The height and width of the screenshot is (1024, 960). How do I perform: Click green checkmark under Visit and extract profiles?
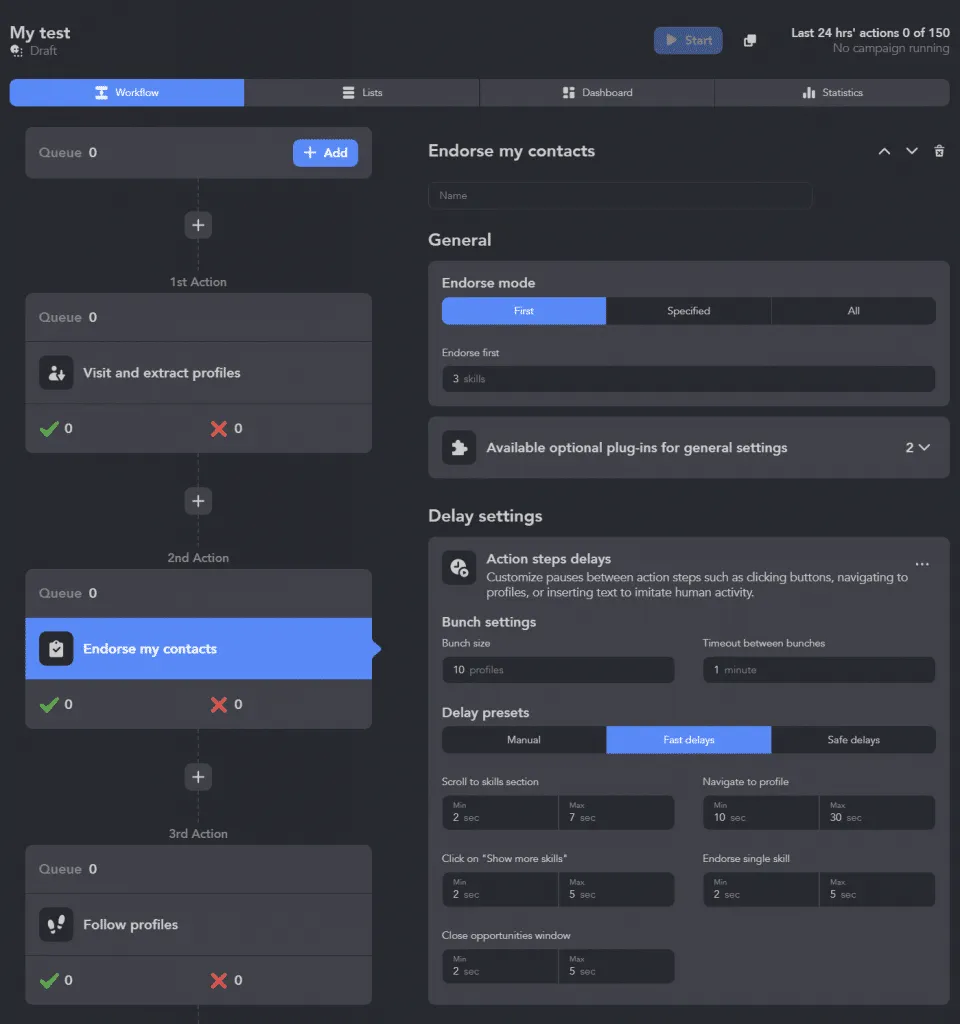click(49, 429)
